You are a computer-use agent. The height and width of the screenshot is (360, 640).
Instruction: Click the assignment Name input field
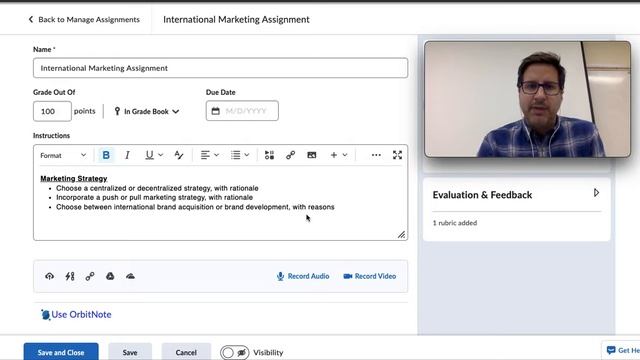click(x=220, y=68)
